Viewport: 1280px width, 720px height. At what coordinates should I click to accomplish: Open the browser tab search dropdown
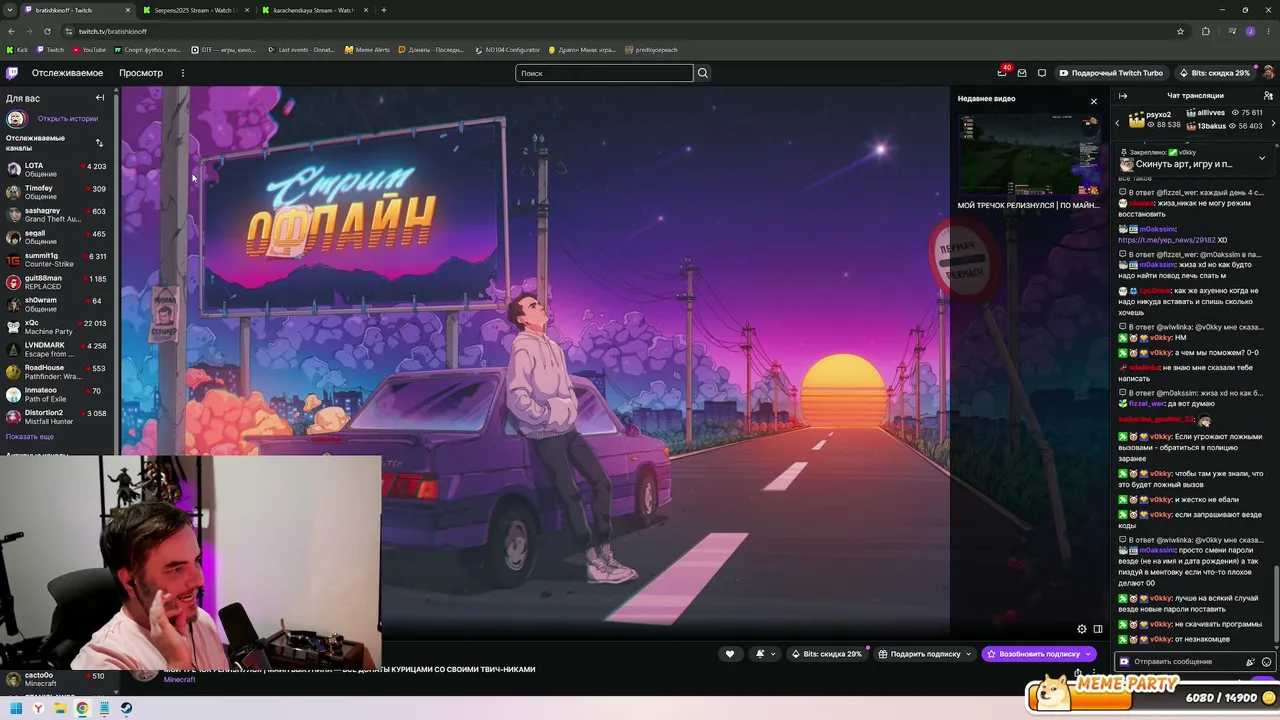click(x=10, y=10)
